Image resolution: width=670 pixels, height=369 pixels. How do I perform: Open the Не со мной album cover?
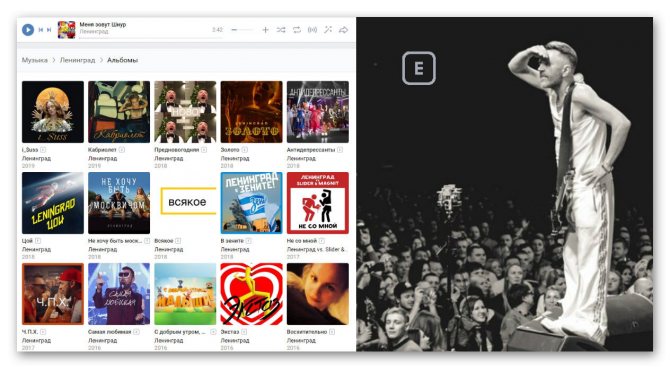[x=317, y=203]
